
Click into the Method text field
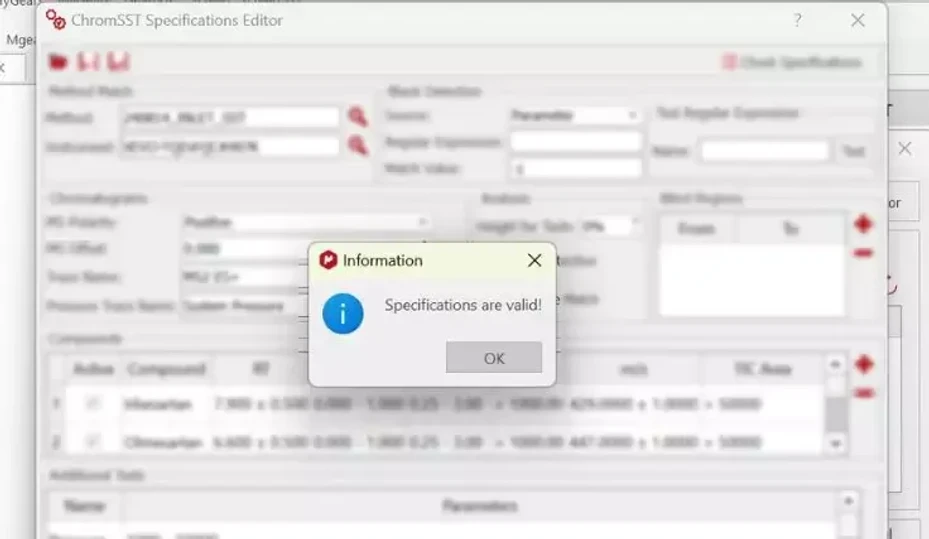tap(230, 117)
